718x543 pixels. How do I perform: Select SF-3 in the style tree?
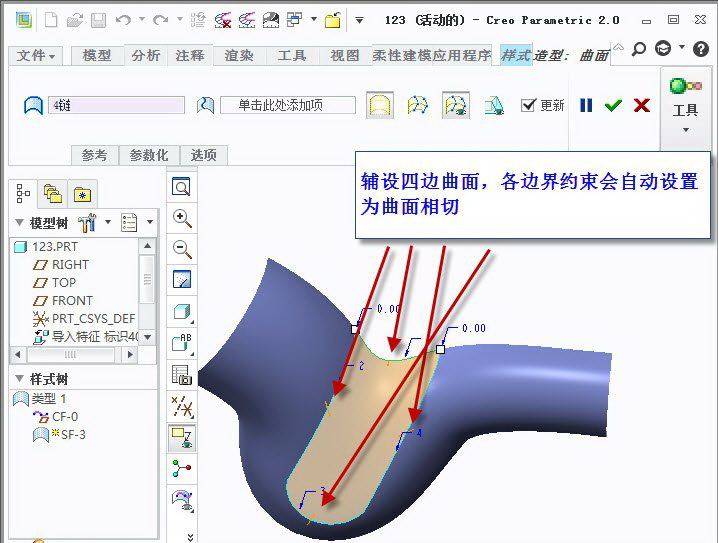pos(72,434)
